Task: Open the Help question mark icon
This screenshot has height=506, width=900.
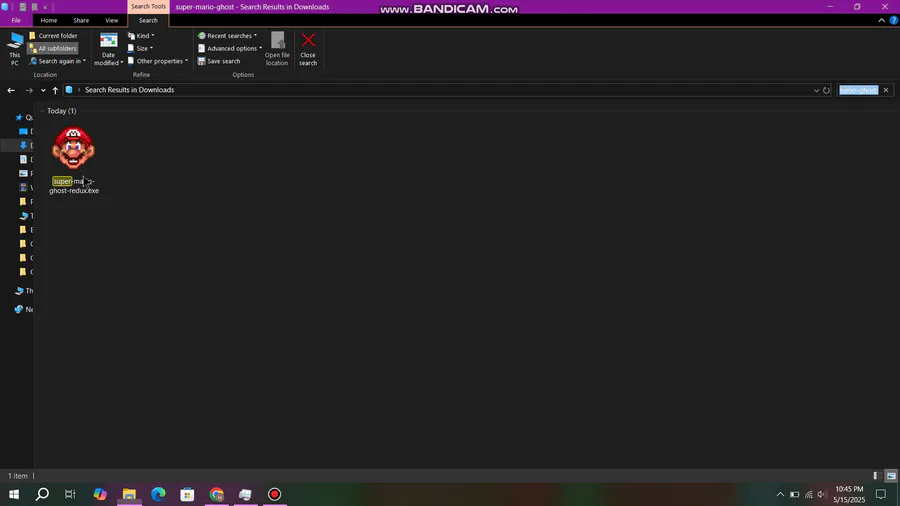Action: 894,20
